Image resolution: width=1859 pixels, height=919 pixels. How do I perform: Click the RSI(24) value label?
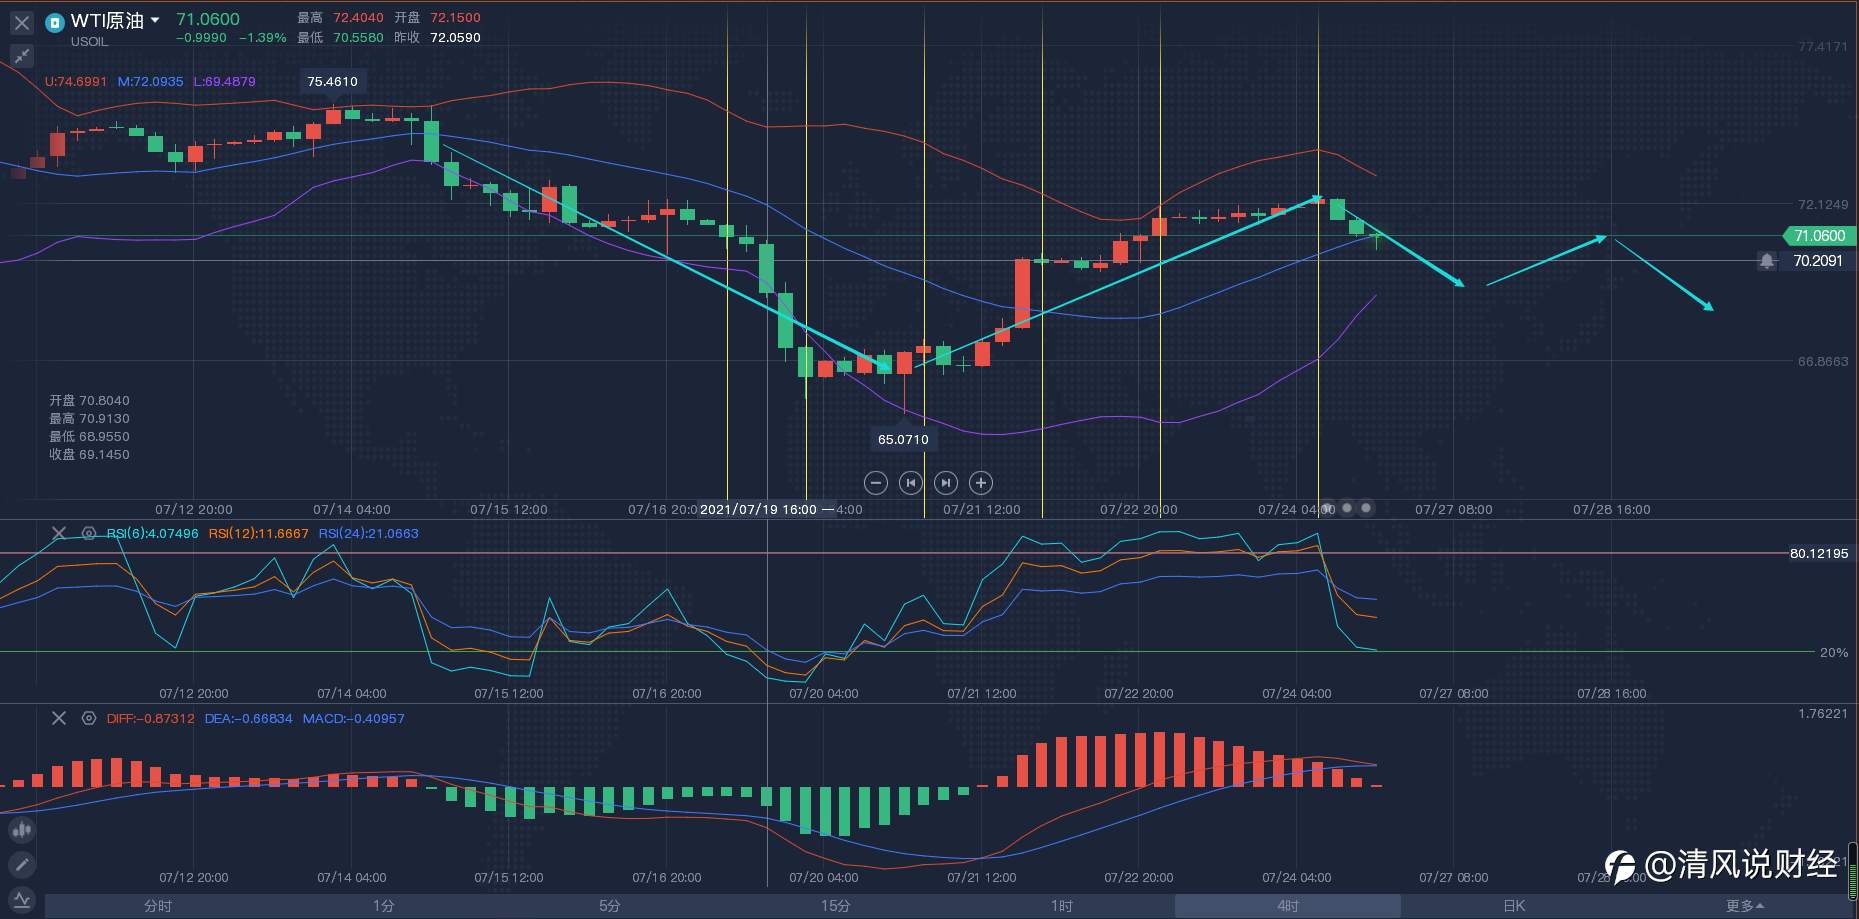tap(368, 533)
